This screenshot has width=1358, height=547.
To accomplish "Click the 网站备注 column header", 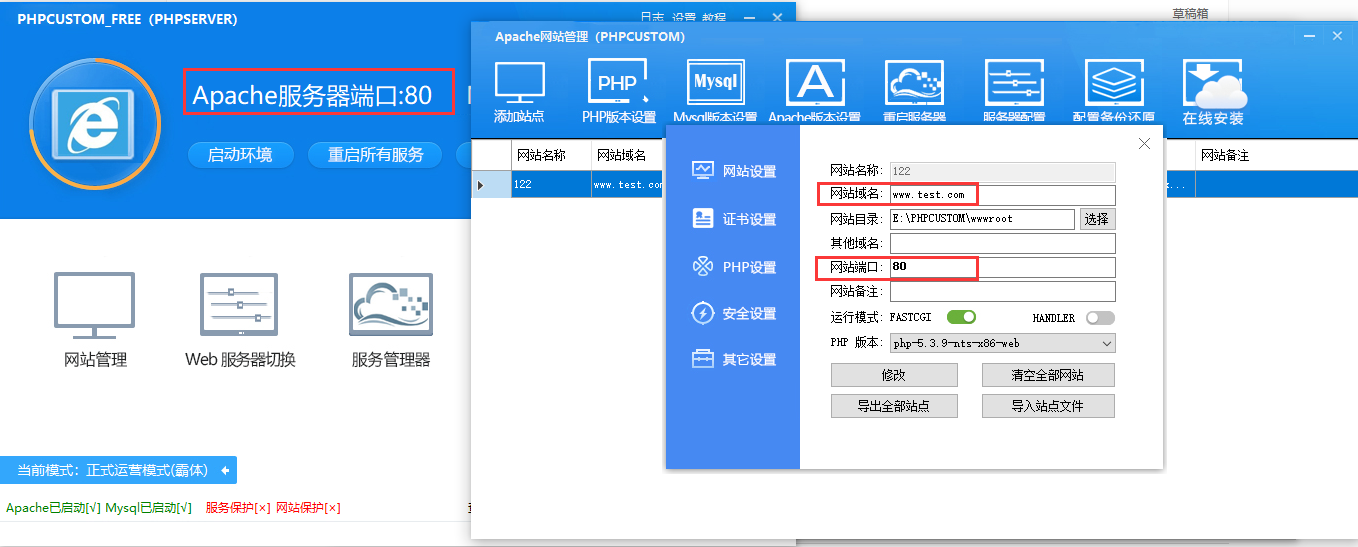I will tap(1276, 155).
